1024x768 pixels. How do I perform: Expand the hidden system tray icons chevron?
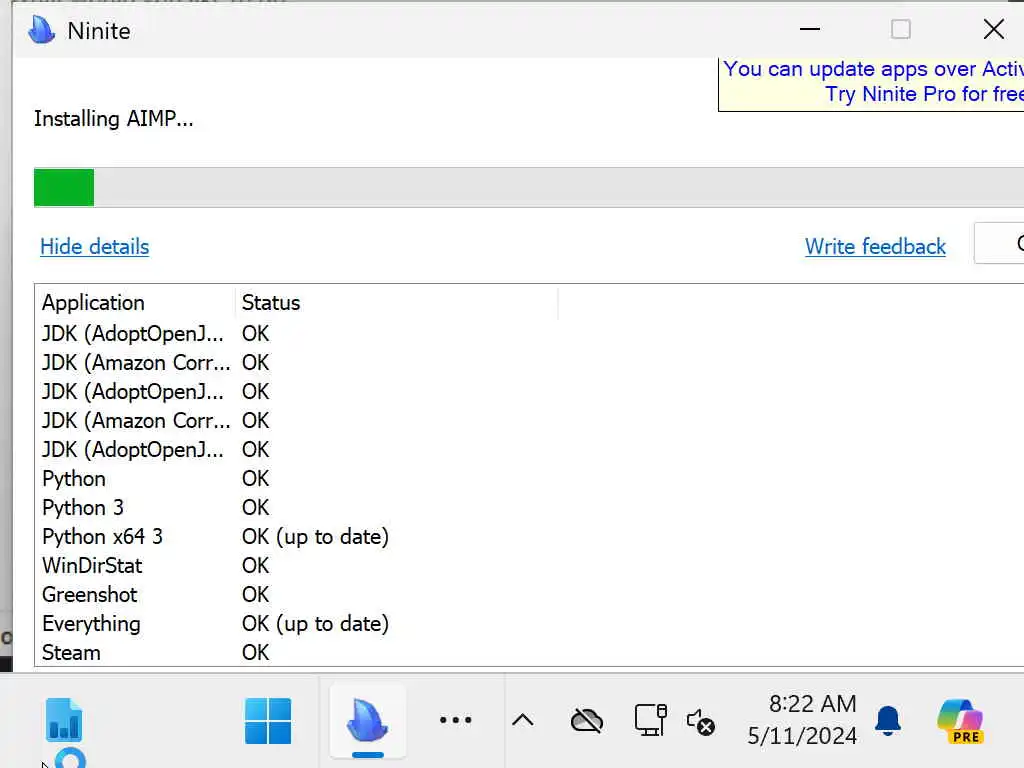pyautogui.click(x=522, y=720)
